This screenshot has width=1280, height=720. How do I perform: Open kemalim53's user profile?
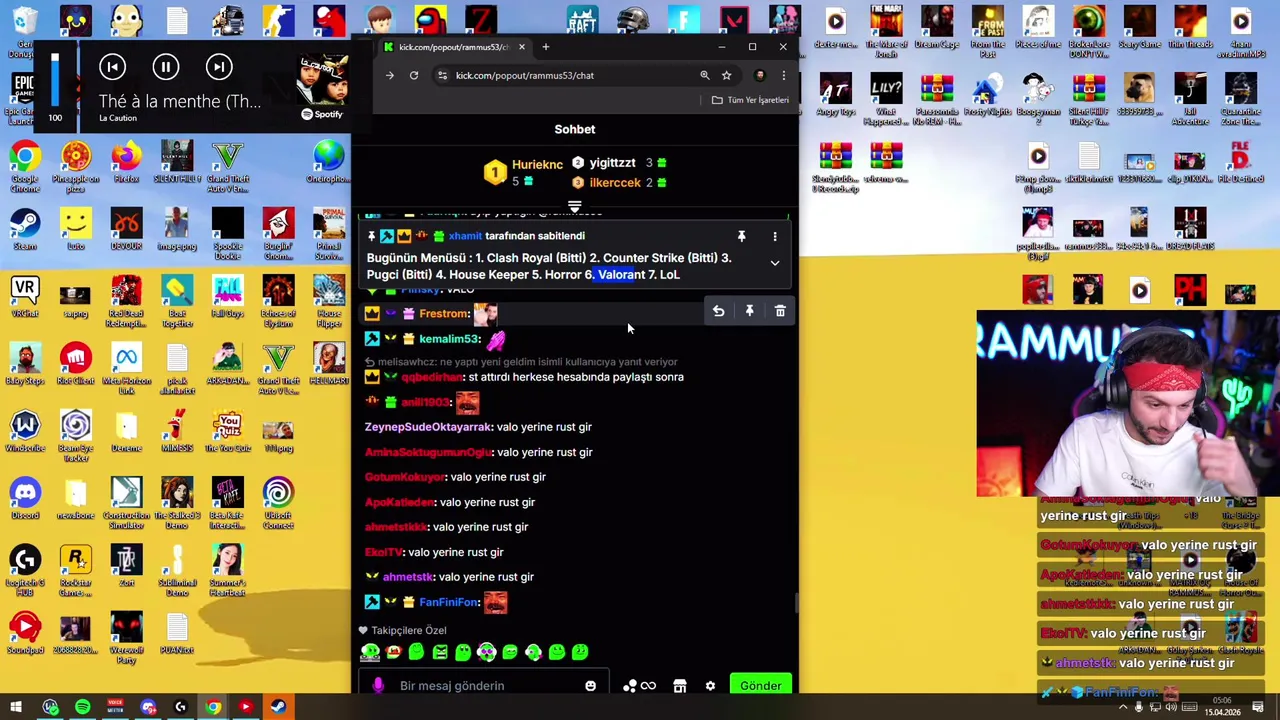click(x=450, y=339)
